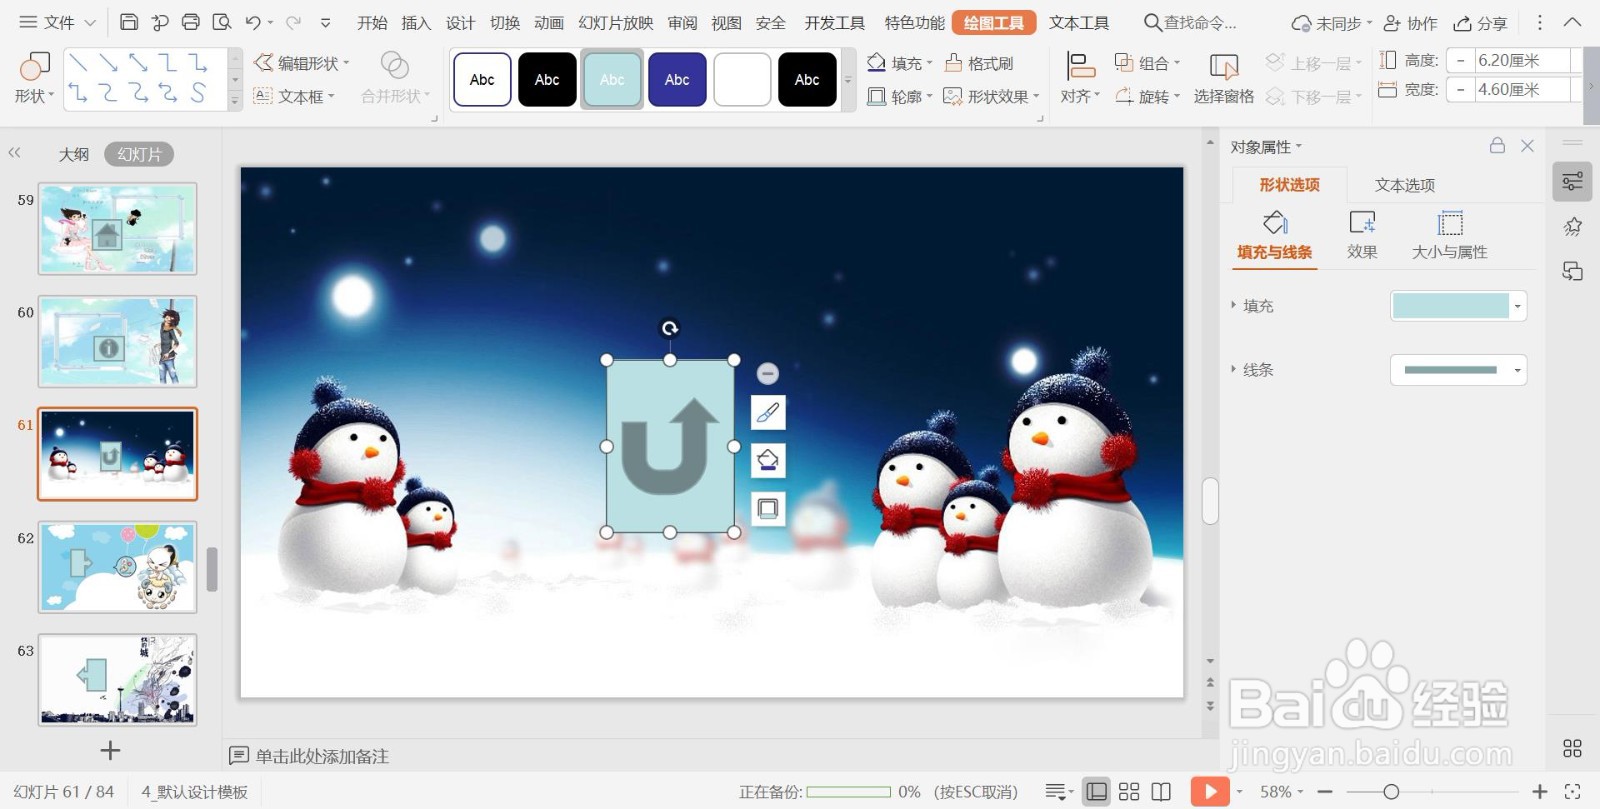Click the brush style quick-action icon beside shape
This screenshot has height=809, width=1600.
768,412
